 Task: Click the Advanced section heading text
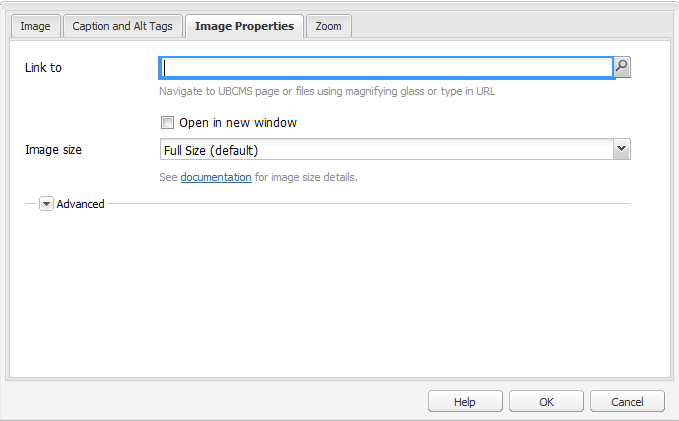(x=81, y=204)
